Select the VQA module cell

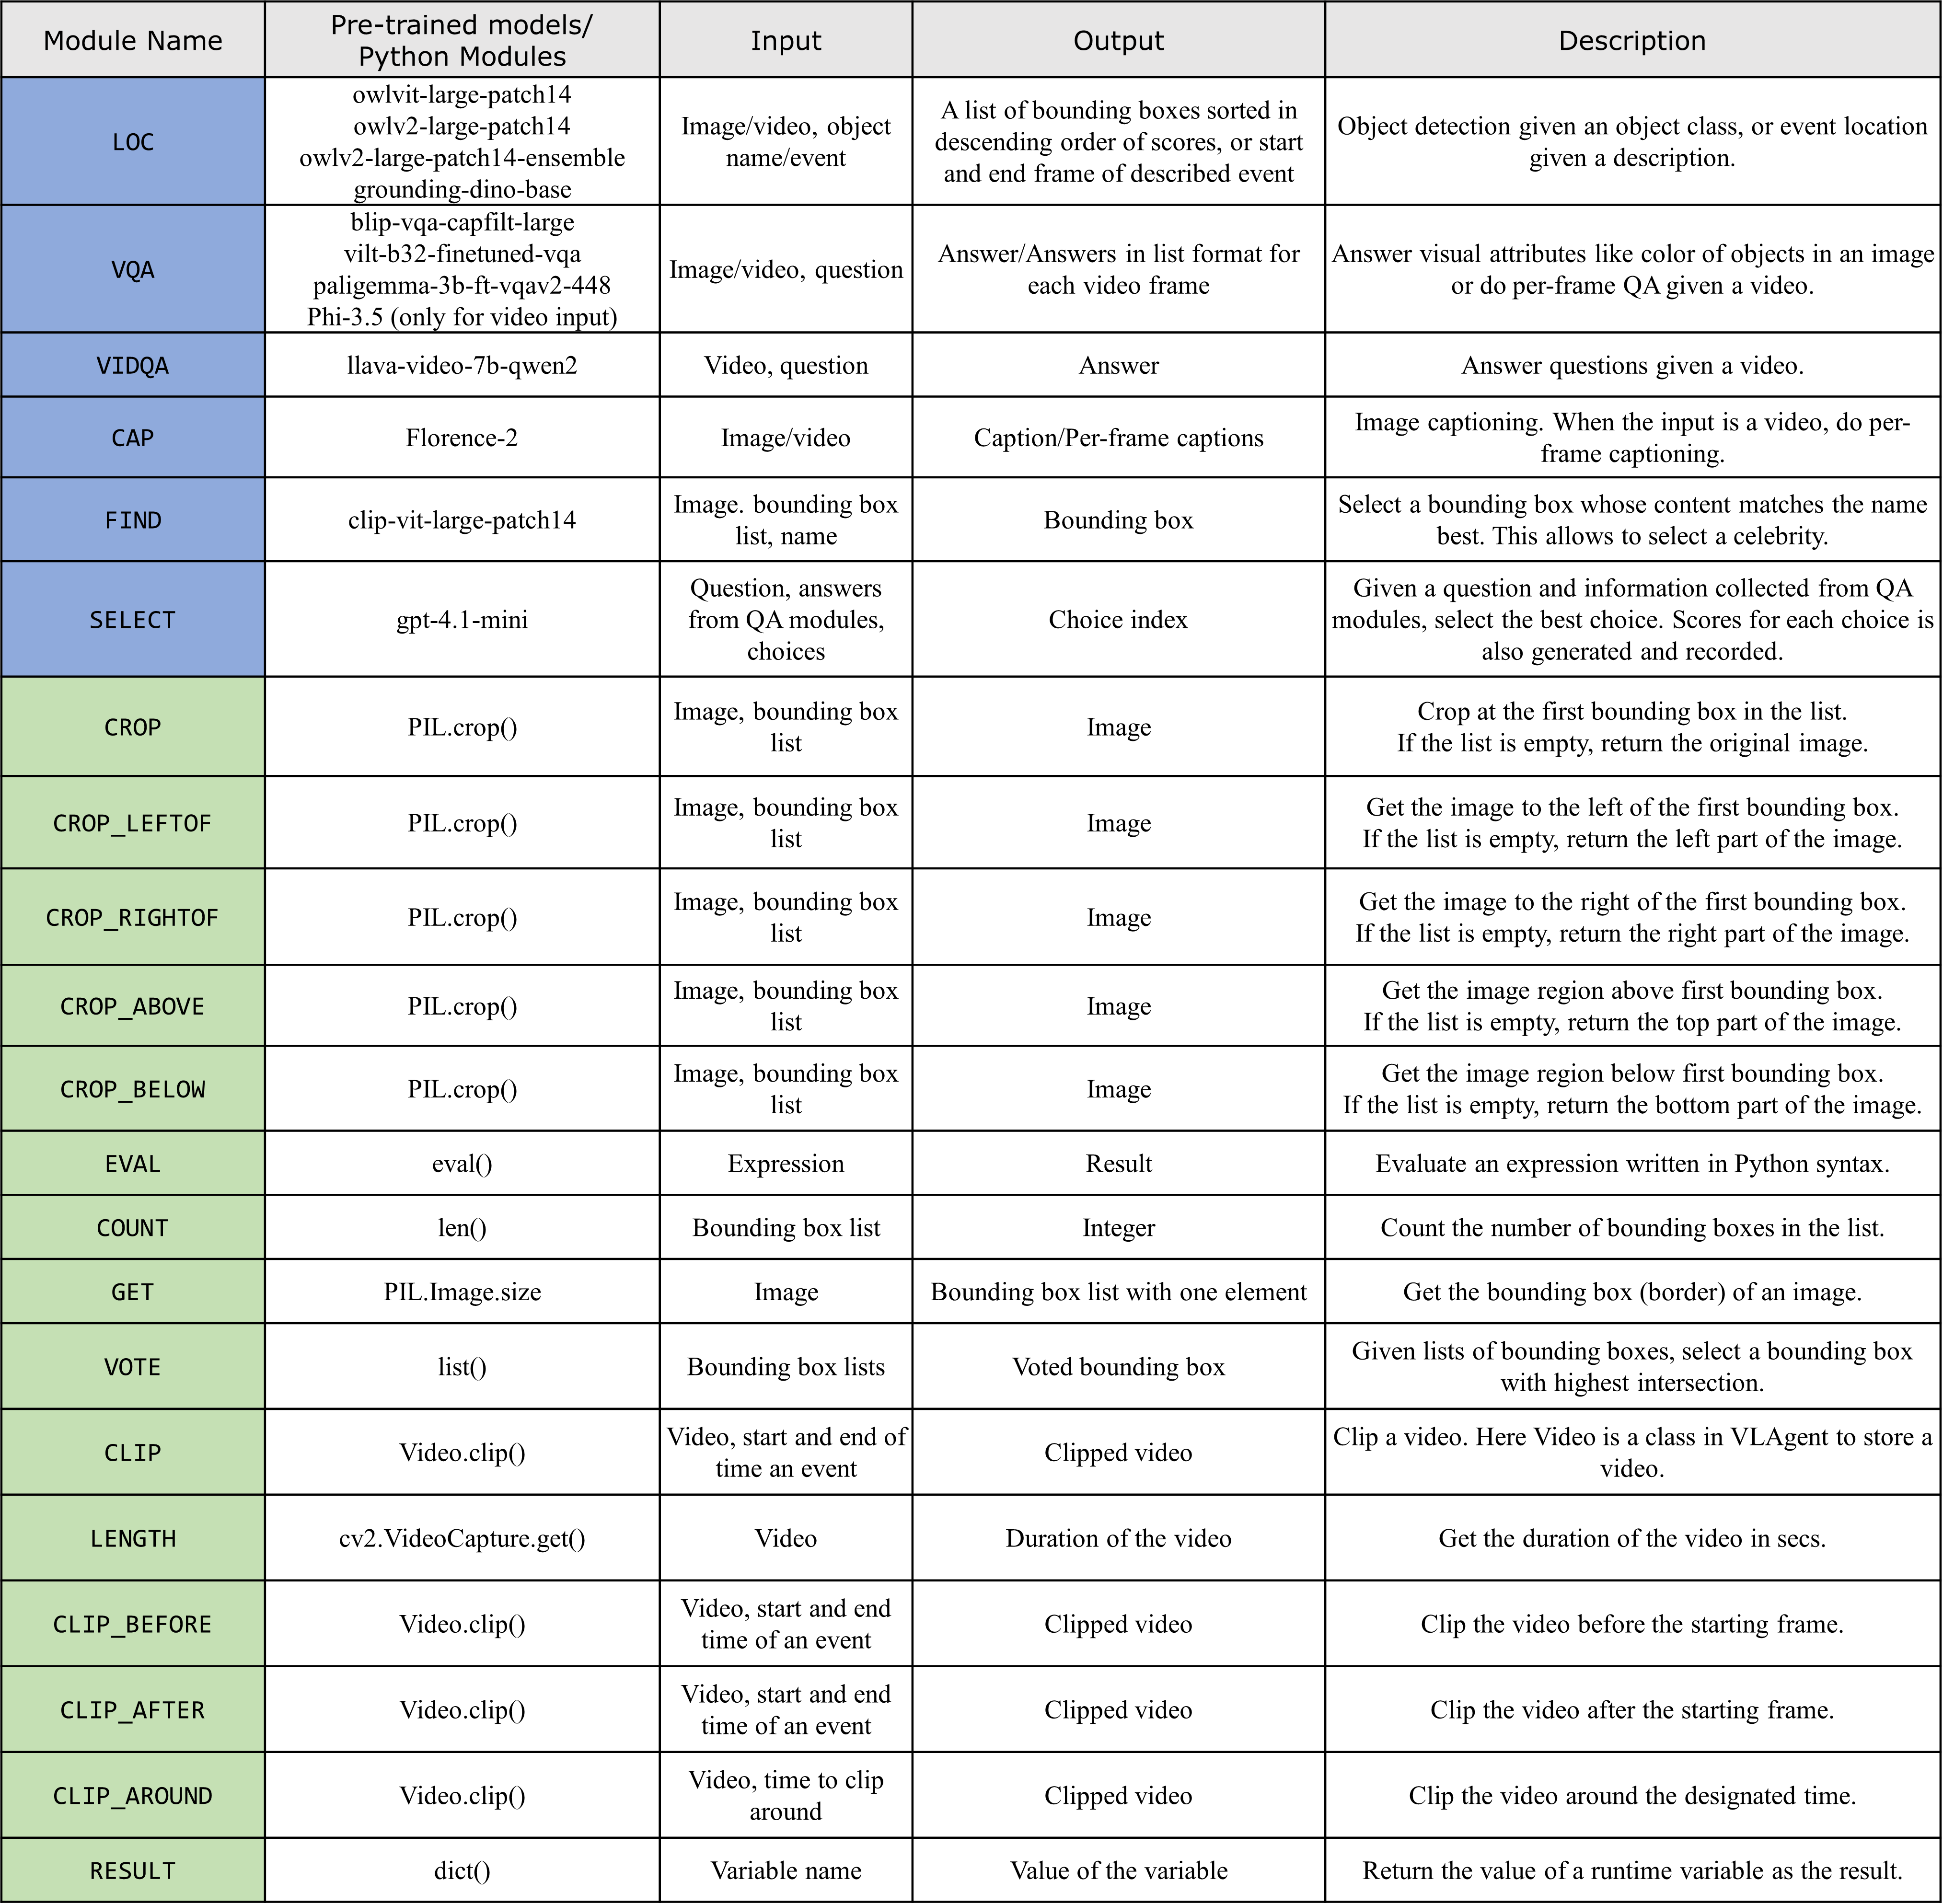[x=133, y=269]
